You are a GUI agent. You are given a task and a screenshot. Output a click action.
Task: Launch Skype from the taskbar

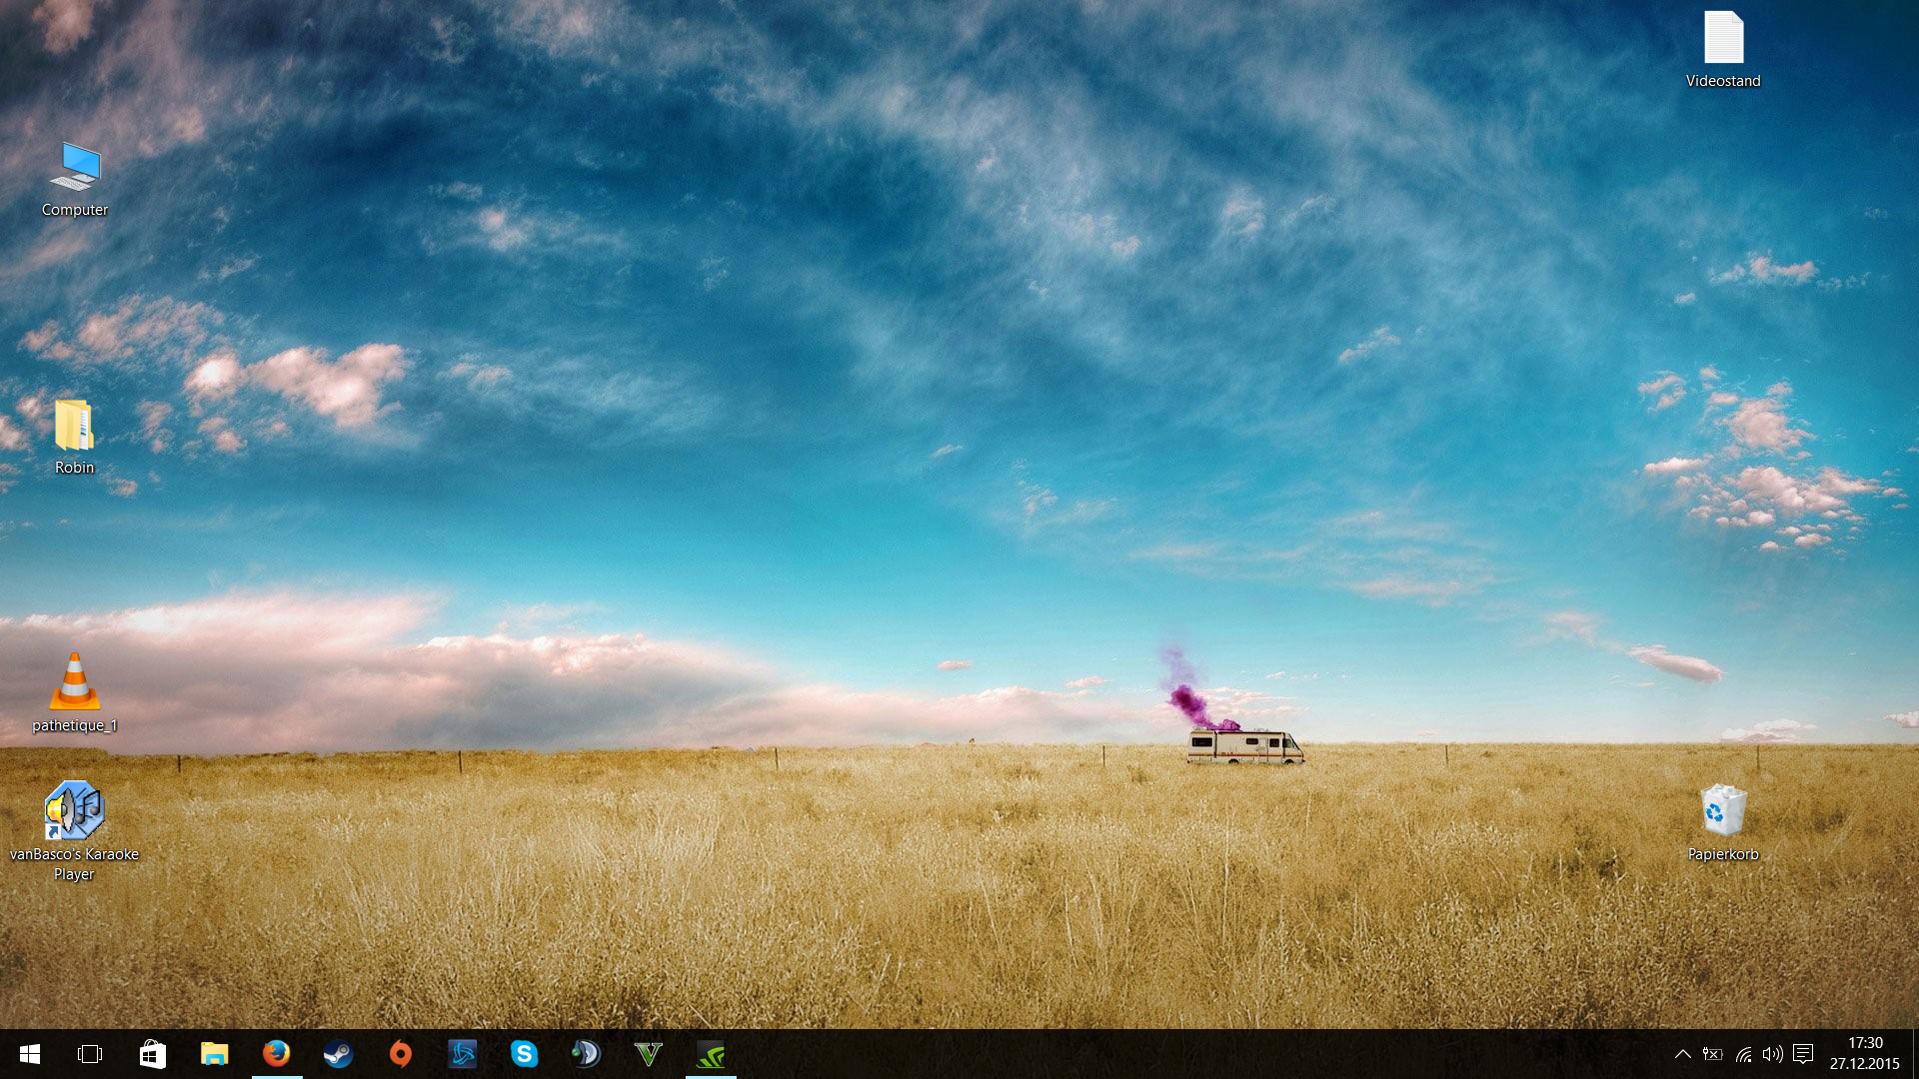[524, 1054]
